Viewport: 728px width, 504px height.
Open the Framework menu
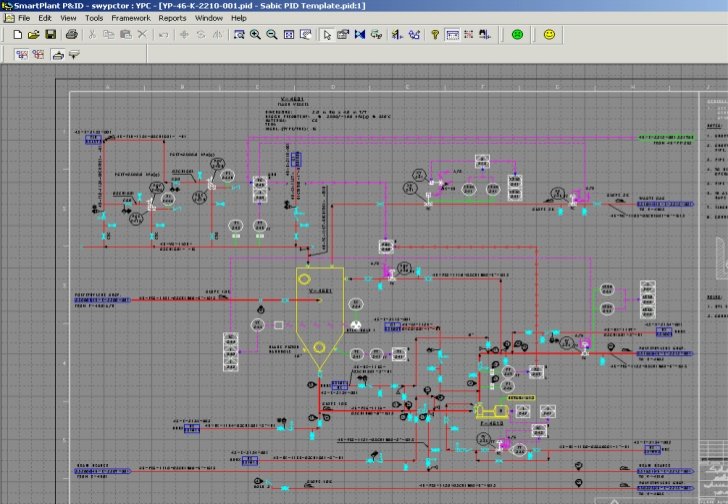click(131, 18)
